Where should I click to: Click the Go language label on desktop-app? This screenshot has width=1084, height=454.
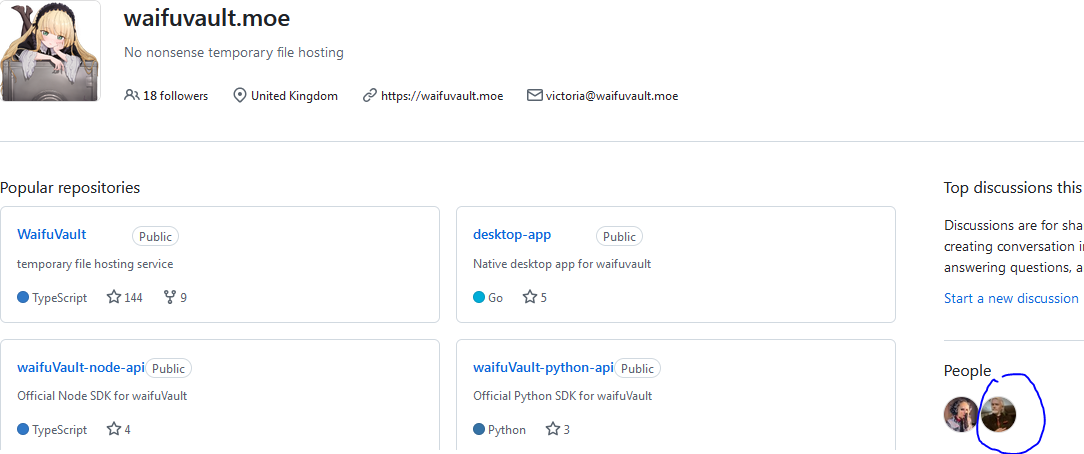496,298
